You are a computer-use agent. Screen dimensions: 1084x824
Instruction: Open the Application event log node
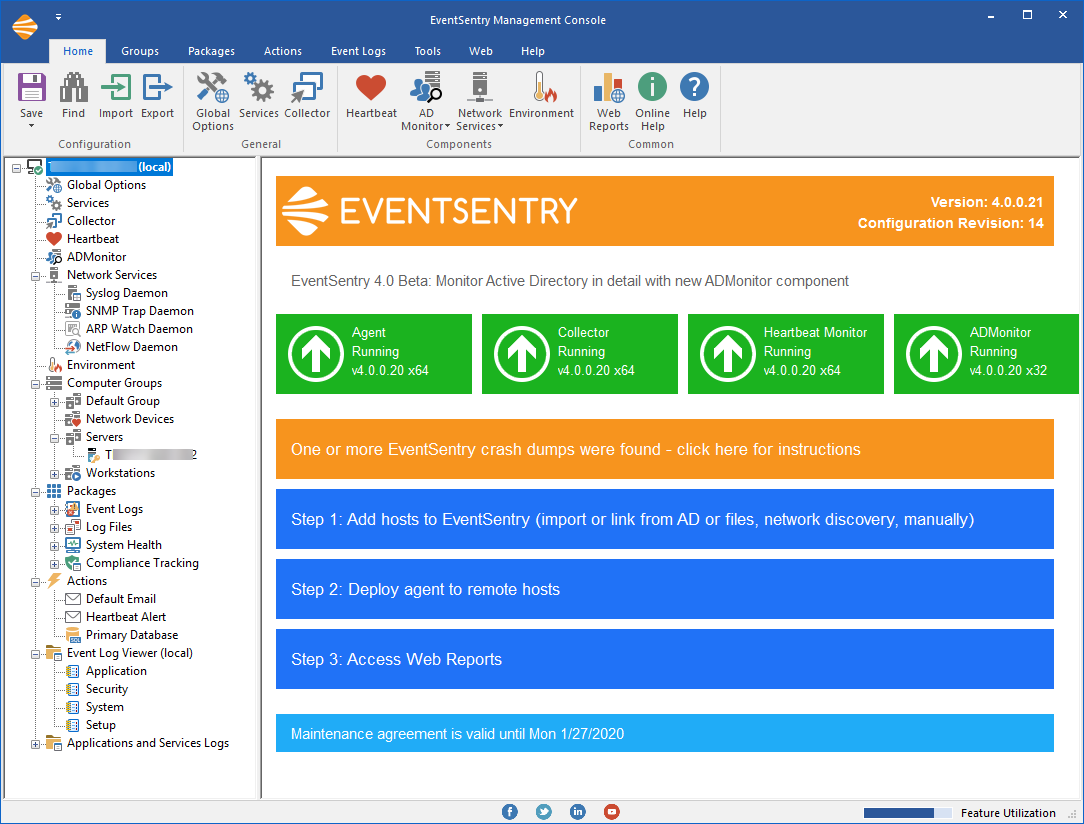tap(116, 671)
